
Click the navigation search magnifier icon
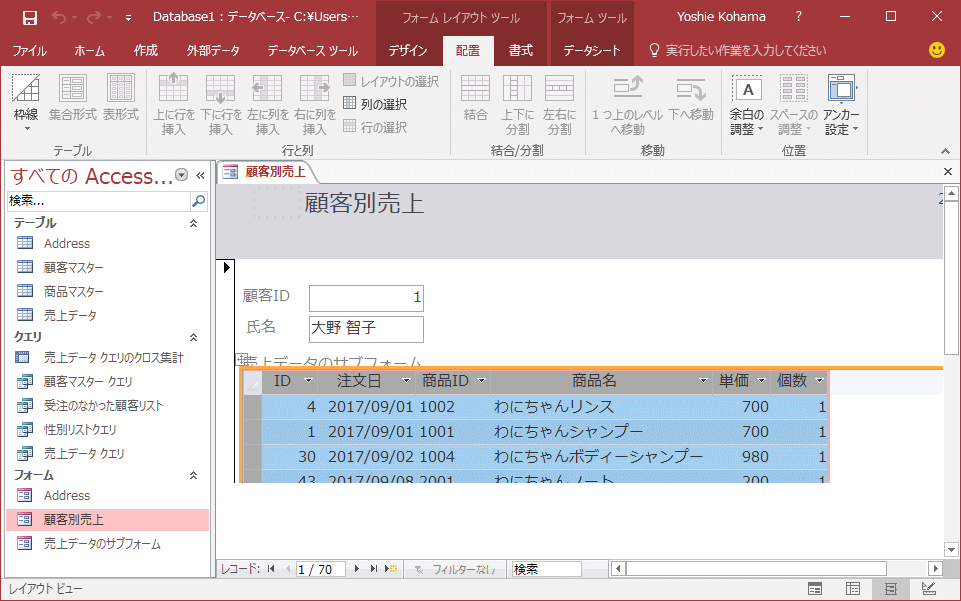coord(199,201)
